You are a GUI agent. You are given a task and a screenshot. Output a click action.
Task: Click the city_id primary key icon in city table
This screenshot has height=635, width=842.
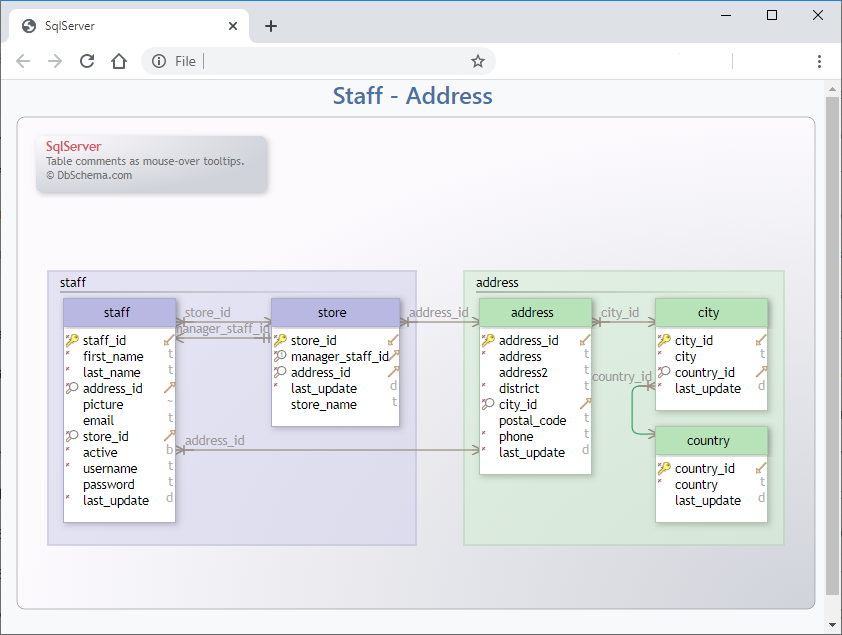(x=664, y=340)
